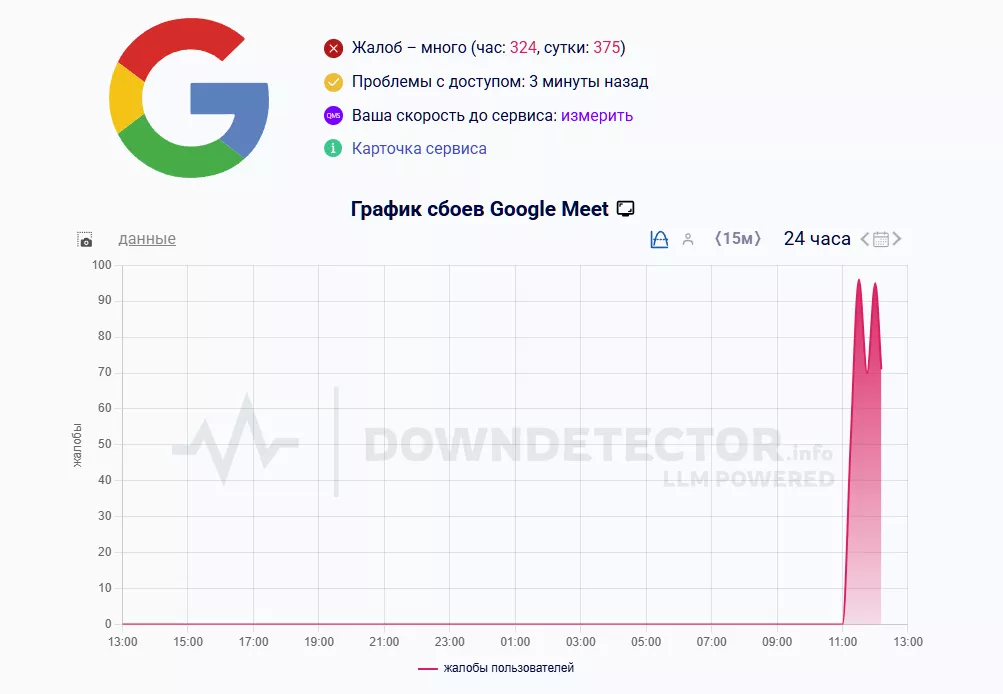Click the left chevron before 15м interval

point(716,238)
